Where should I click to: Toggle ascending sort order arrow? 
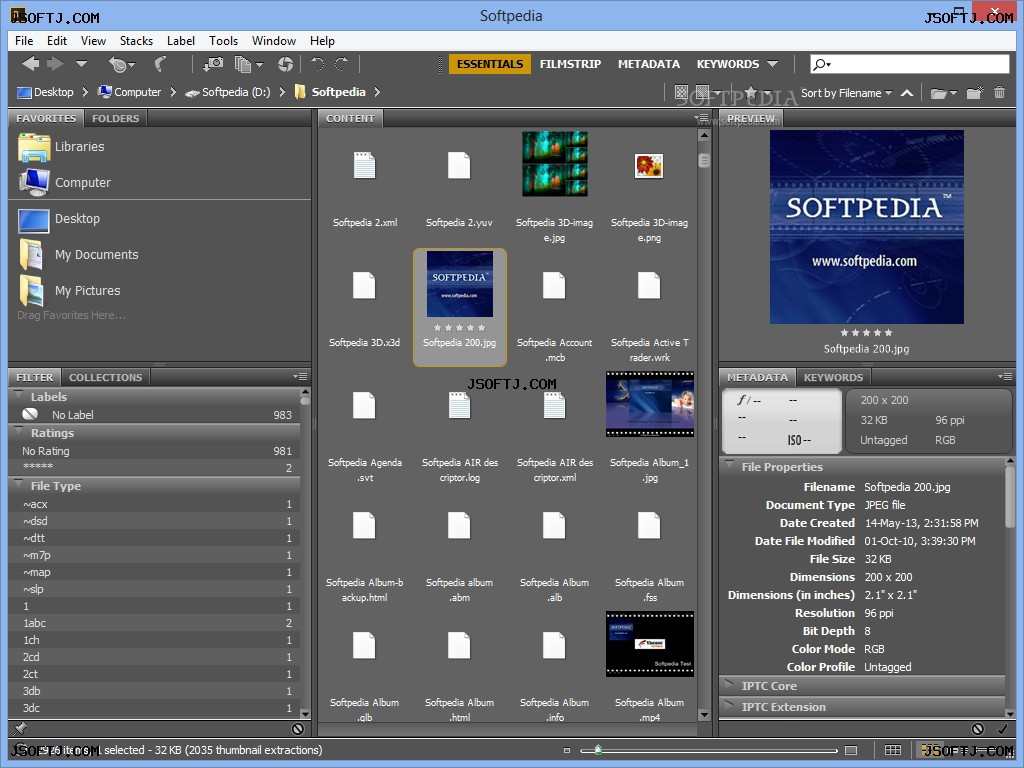tap(906, 93)
